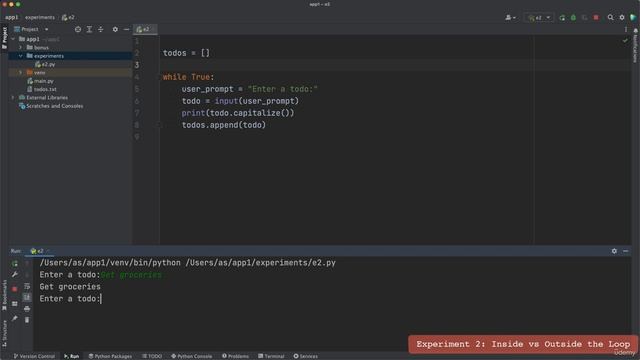Open Python Packages tool tab
This screenshot has height=360, width=640.
[110, 356]
